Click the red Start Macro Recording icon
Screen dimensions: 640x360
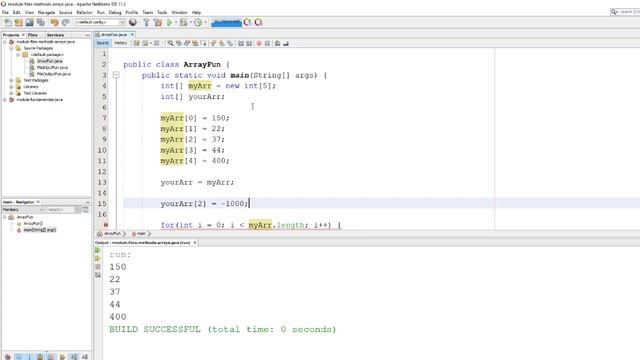click(x=259, y=43)
